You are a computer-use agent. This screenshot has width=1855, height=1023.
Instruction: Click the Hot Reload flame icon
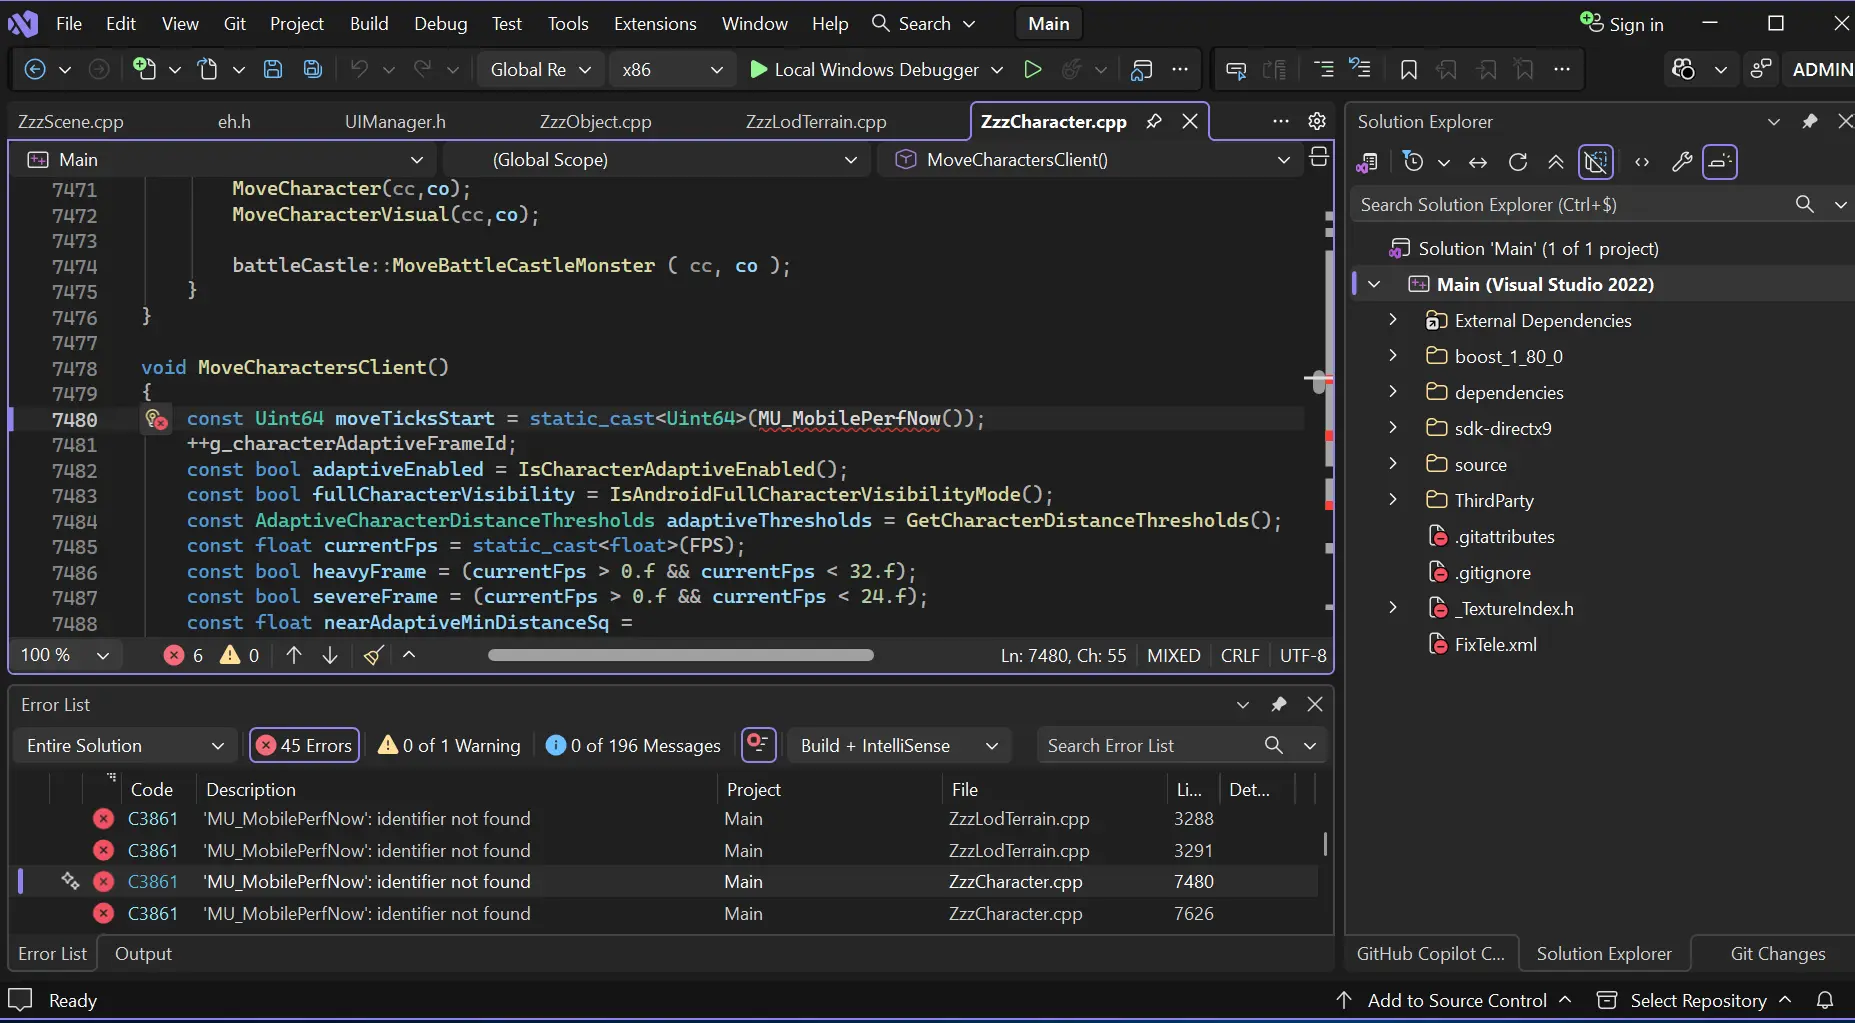tap(1072, 69)
